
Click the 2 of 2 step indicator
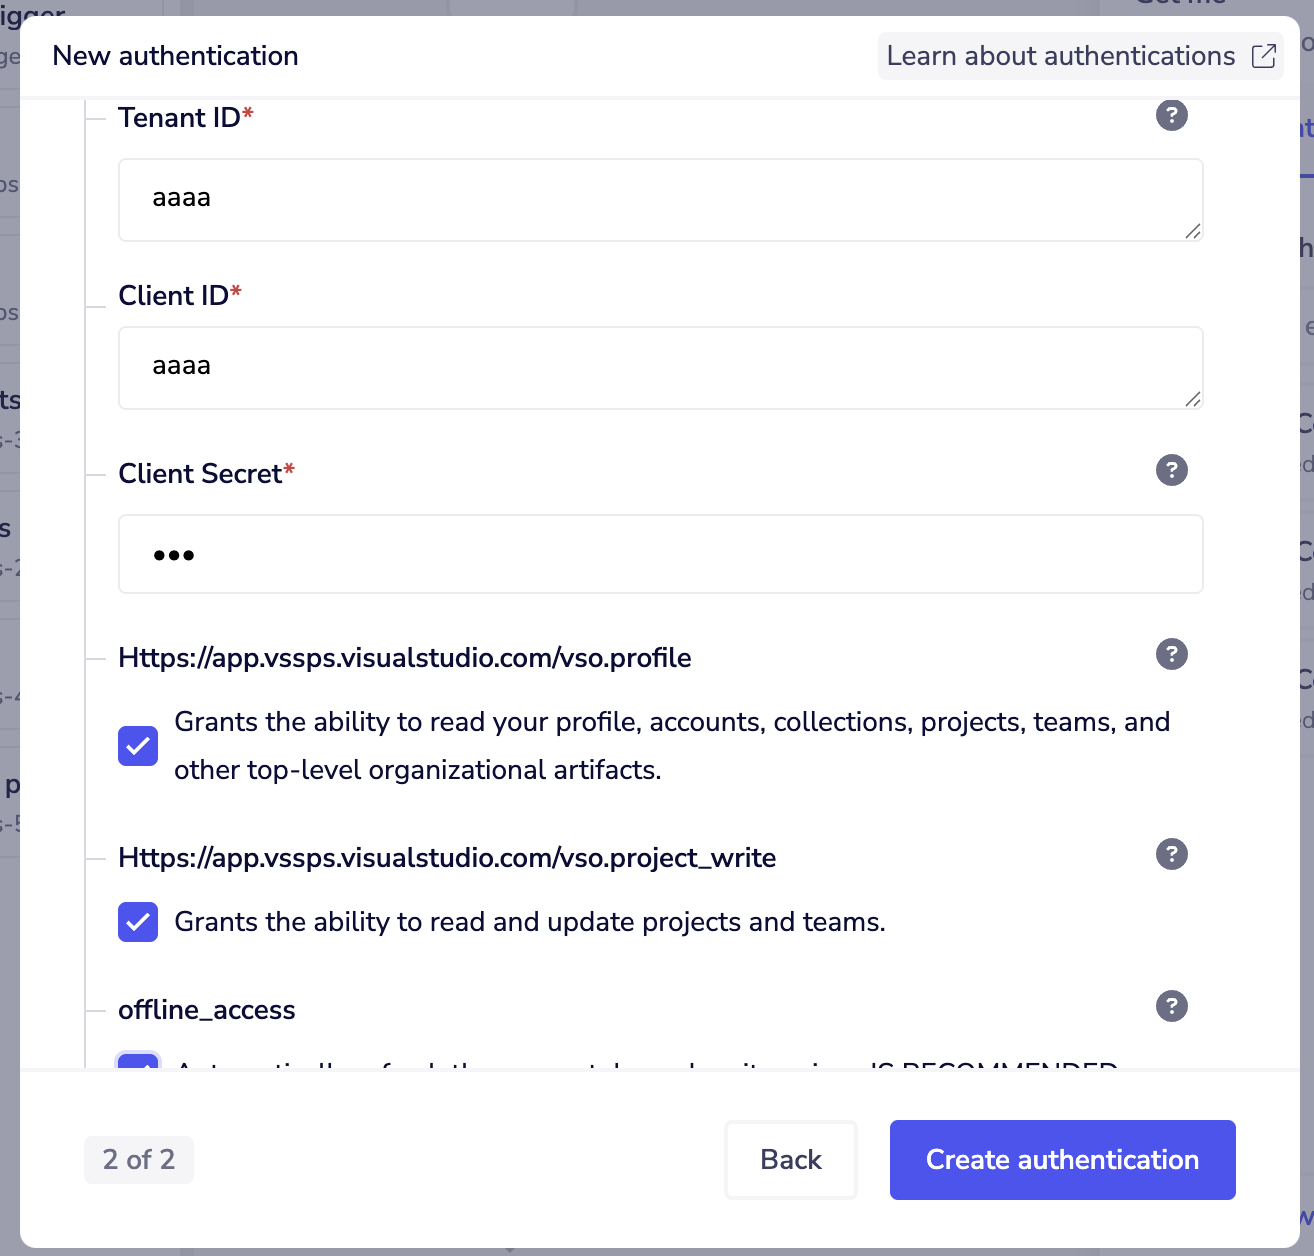pos(139,1160)
